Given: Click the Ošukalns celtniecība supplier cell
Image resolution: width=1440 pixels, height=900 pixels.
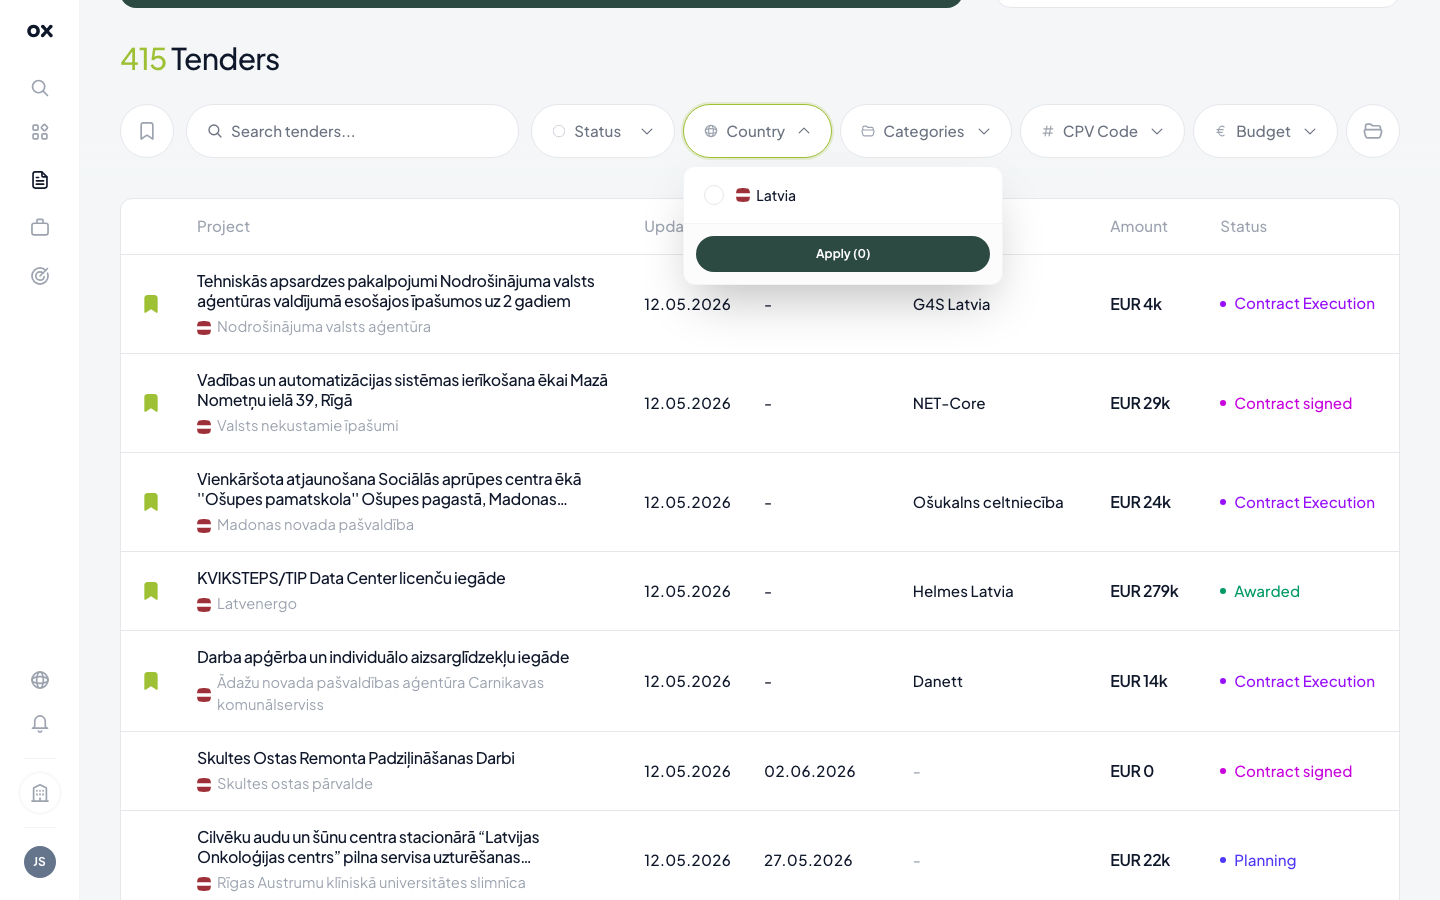Looking at the screenshot, I should pyautogui.click(x=988, y=502).
